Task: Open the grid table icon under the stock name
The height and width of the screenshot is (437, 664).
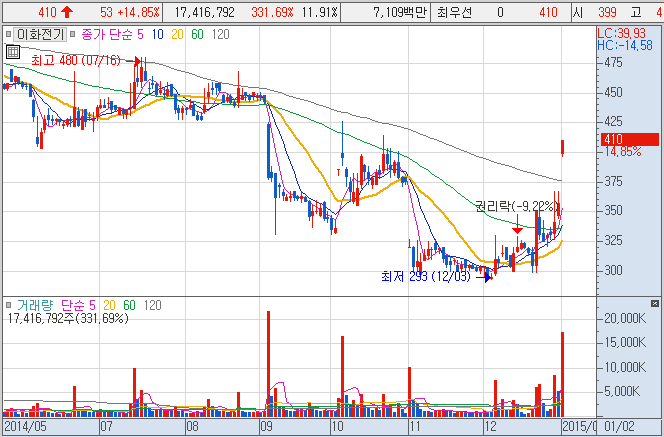Action: point(13,52)
